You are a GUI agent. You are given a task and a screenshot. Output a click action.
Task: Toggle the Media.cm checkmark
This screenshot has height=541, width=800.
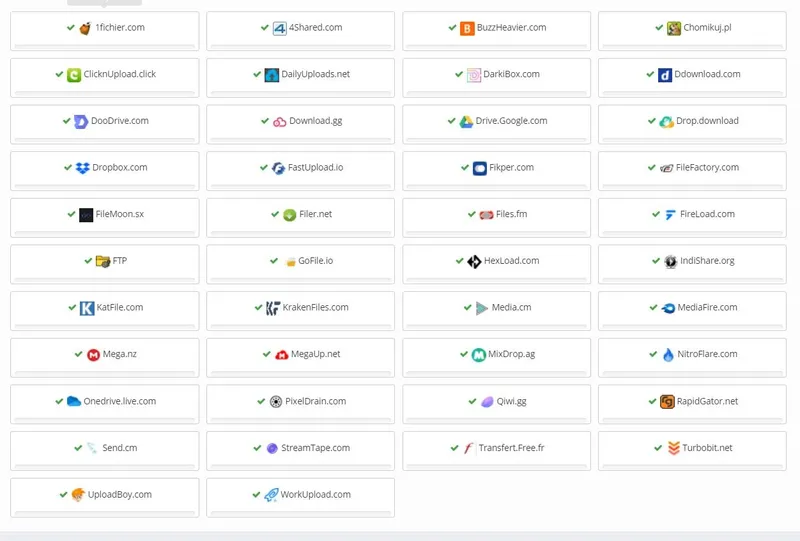pos(467,307)
